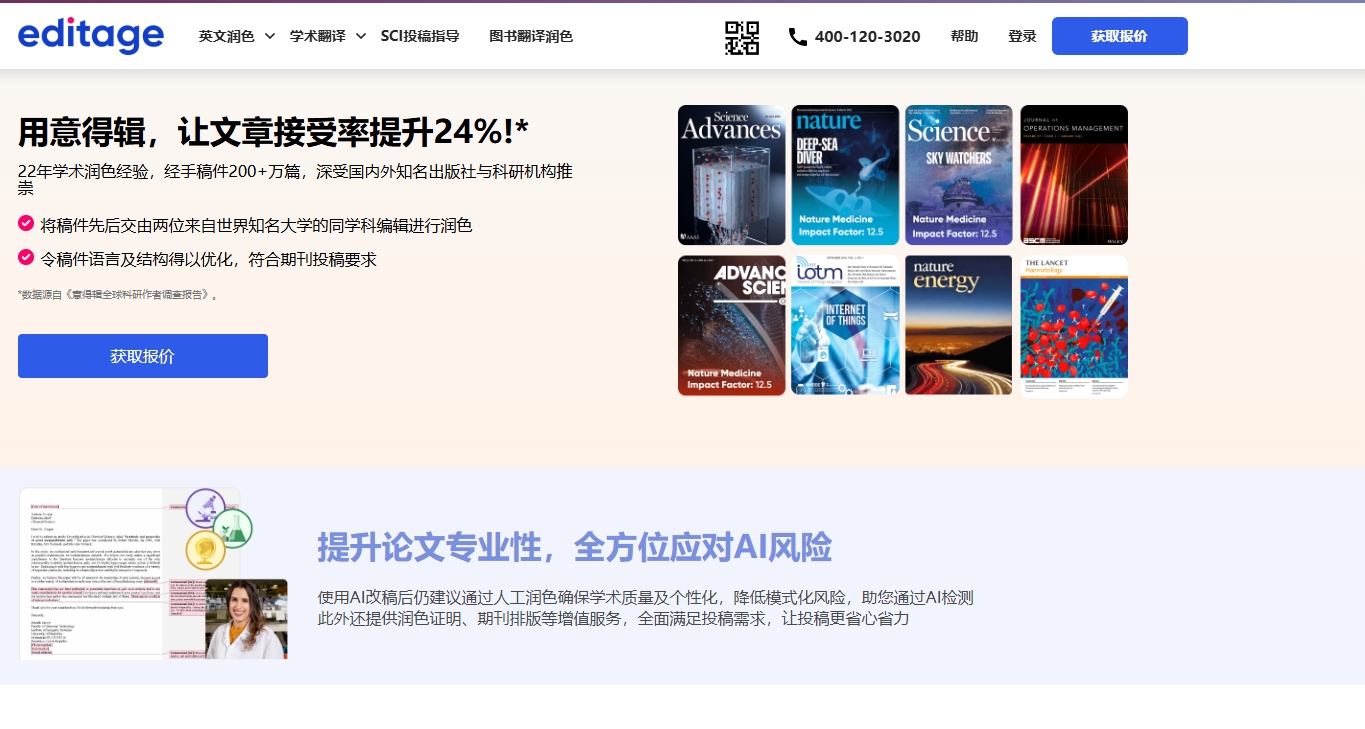Open the Science Advances journal cover
Viewport: 1365px width, 729px height.
tap(732, 175)
